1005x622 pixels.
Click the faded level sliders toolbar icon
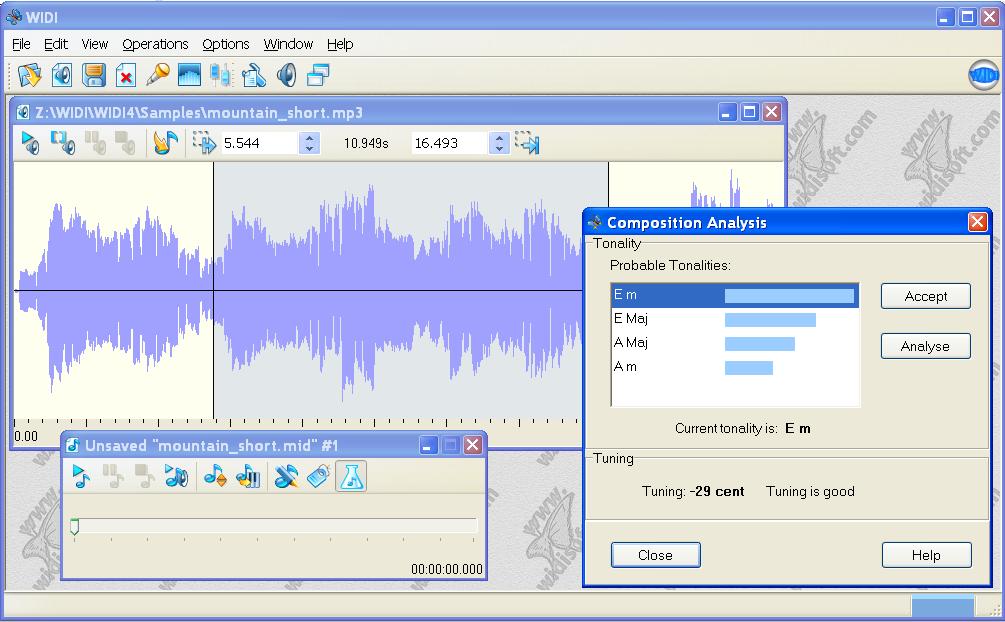(x=220, y=75)
